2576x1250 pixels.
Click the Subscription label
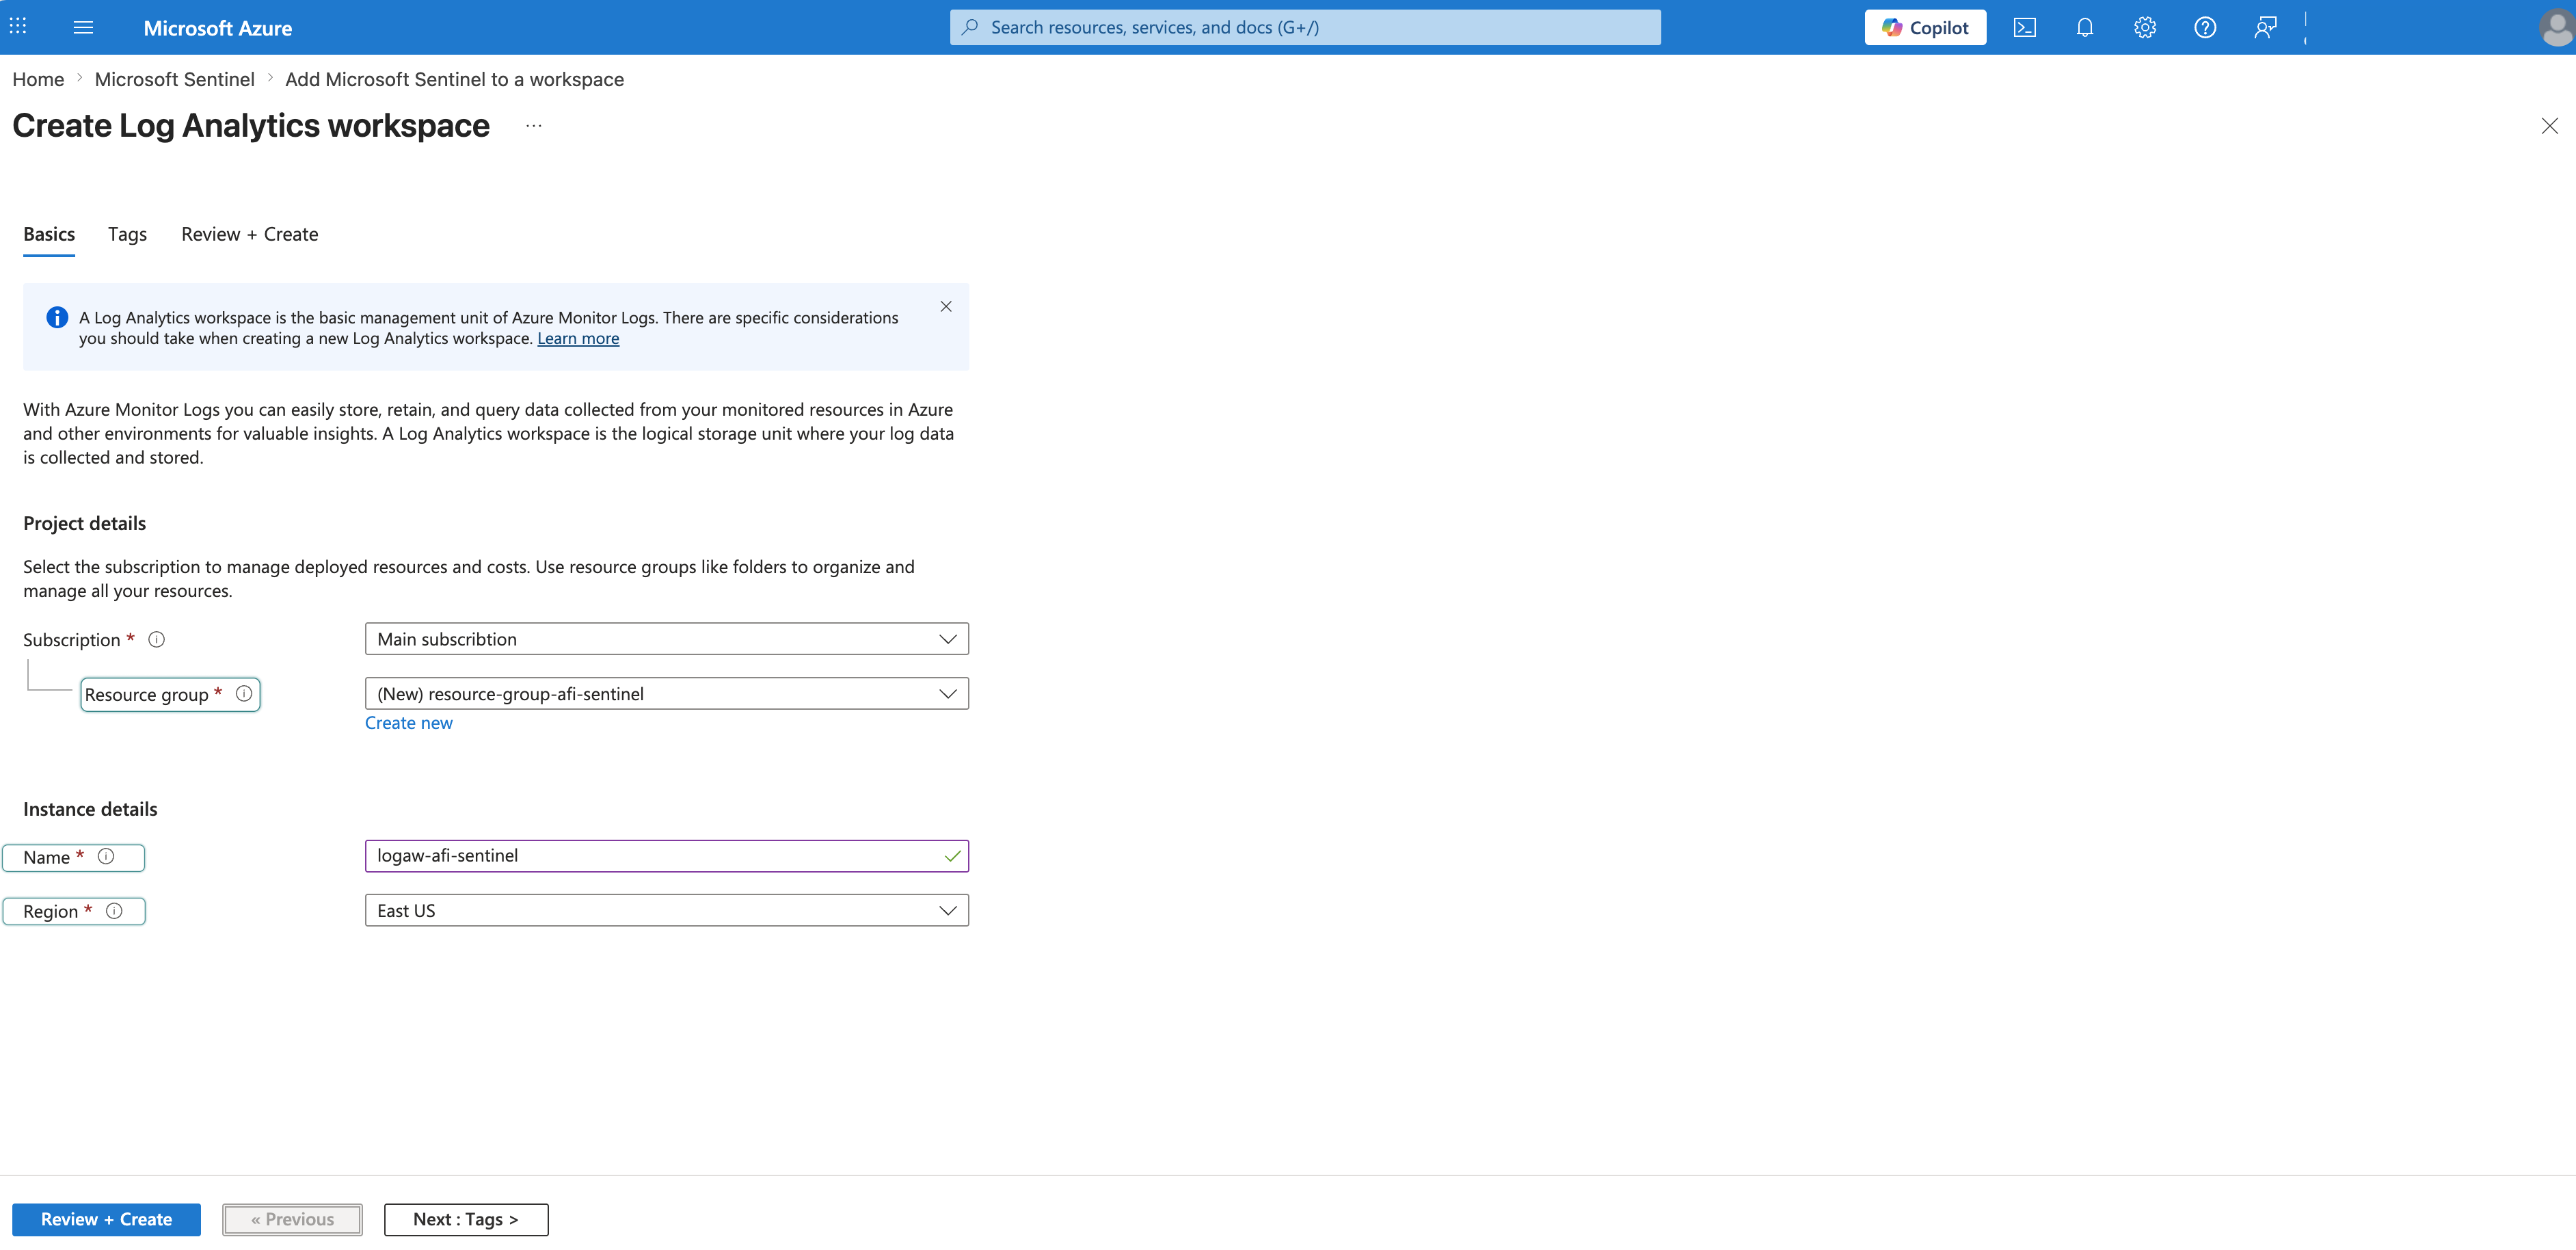click(x=71, y=640)
